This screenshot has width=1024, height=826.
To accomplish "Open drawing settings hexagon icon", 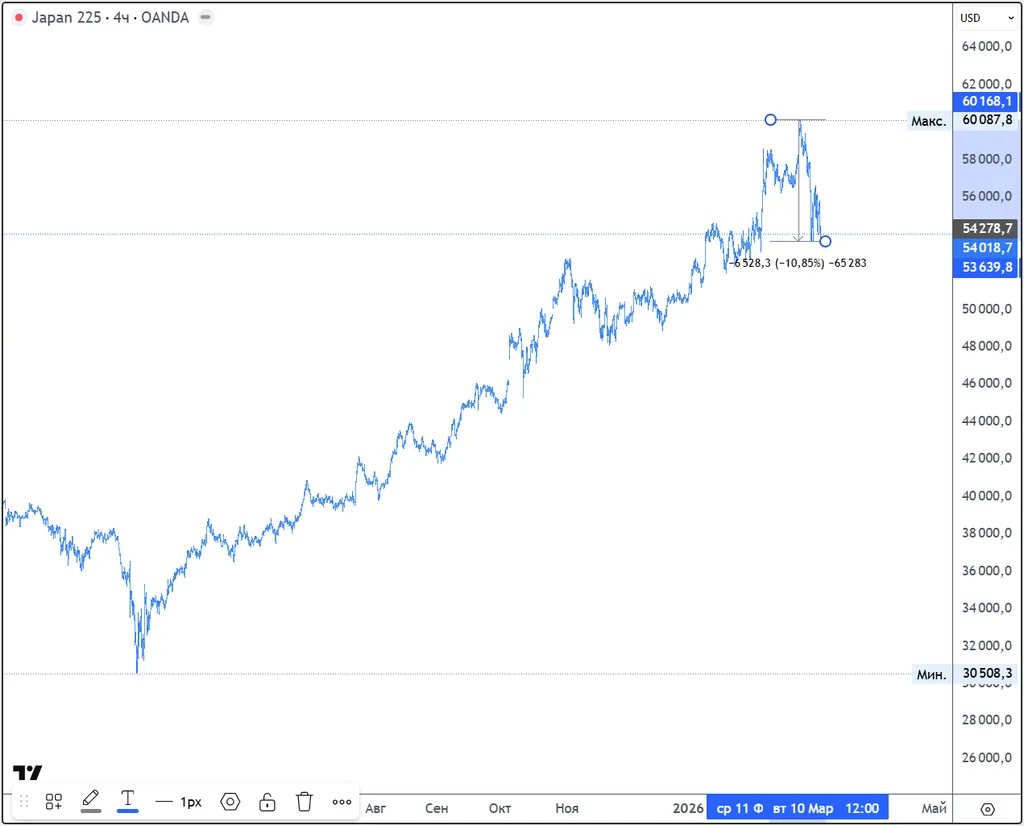I will pyautogui.click(x=230, y=801).
